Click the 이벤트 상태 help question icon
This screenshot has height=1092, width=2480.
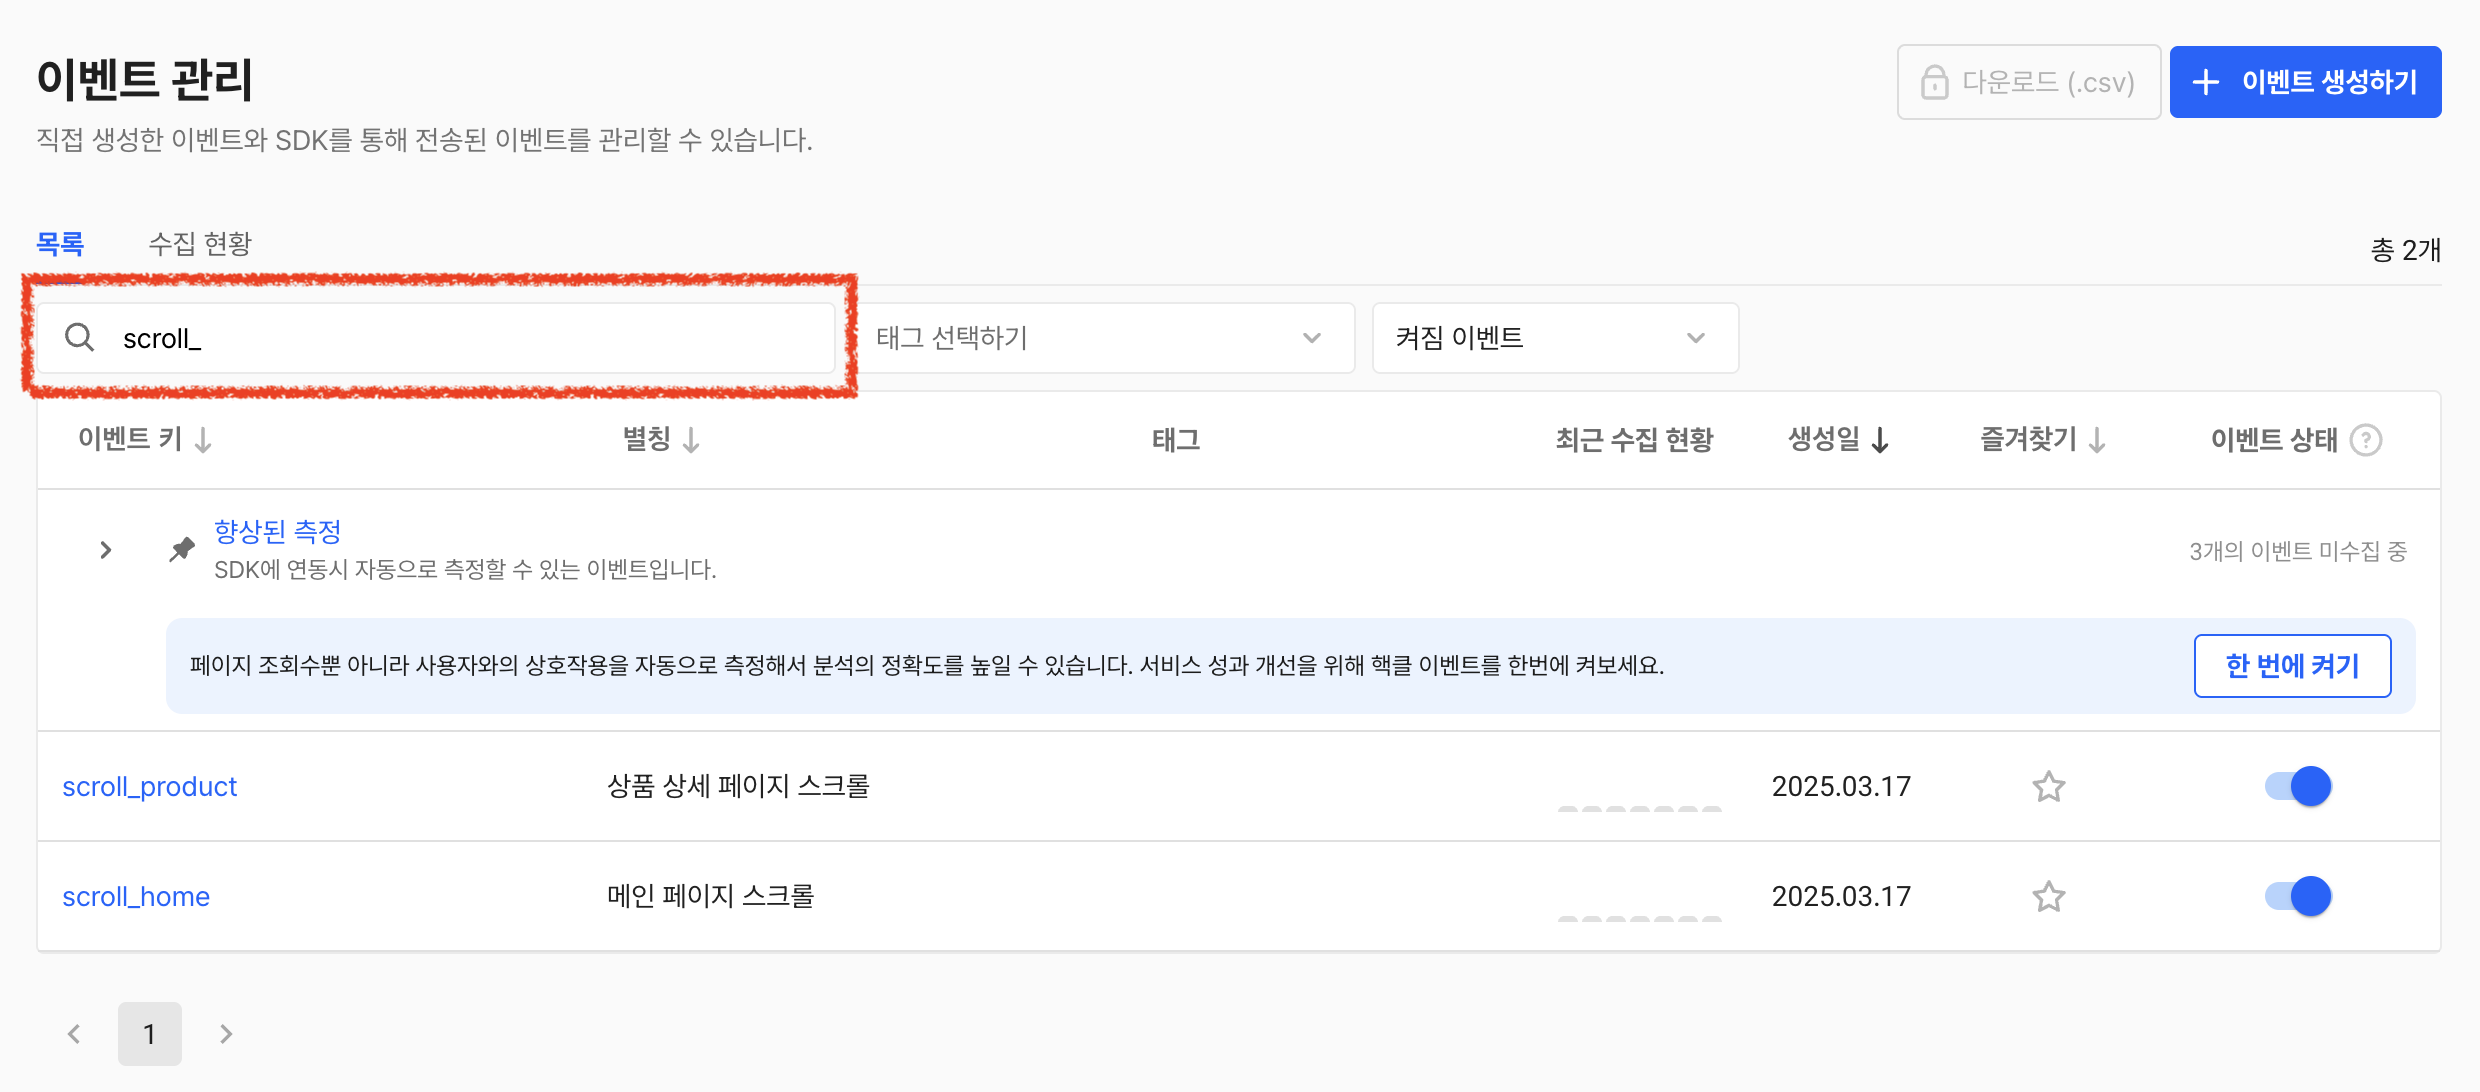tap(2366, 440)
